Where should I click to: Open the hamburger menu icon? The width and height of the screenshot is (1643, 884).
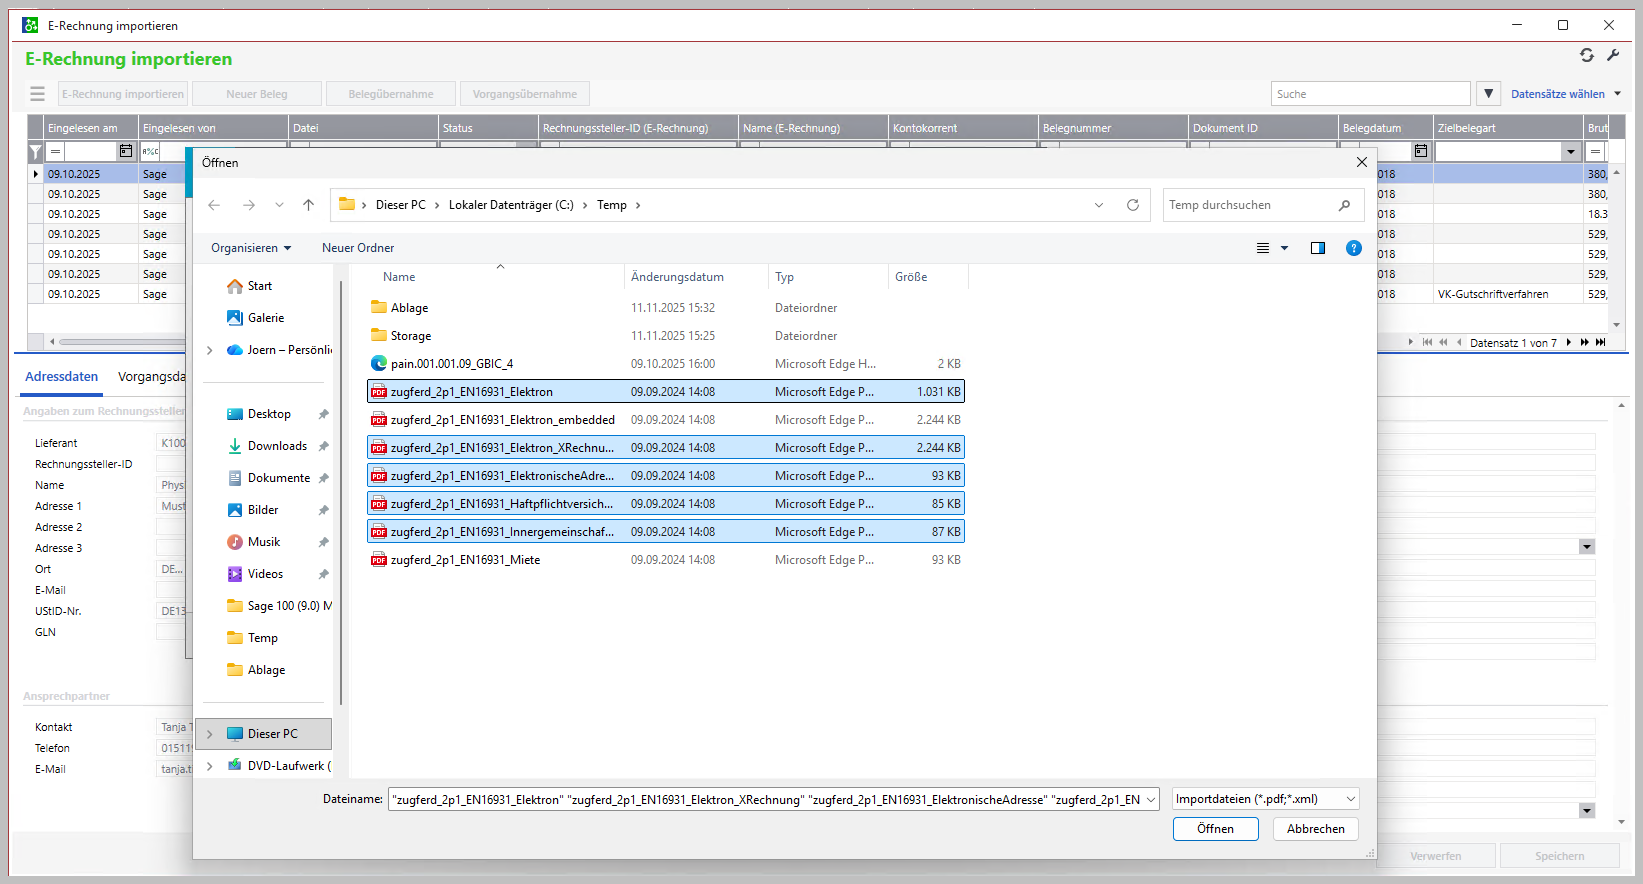click(37, 94)
